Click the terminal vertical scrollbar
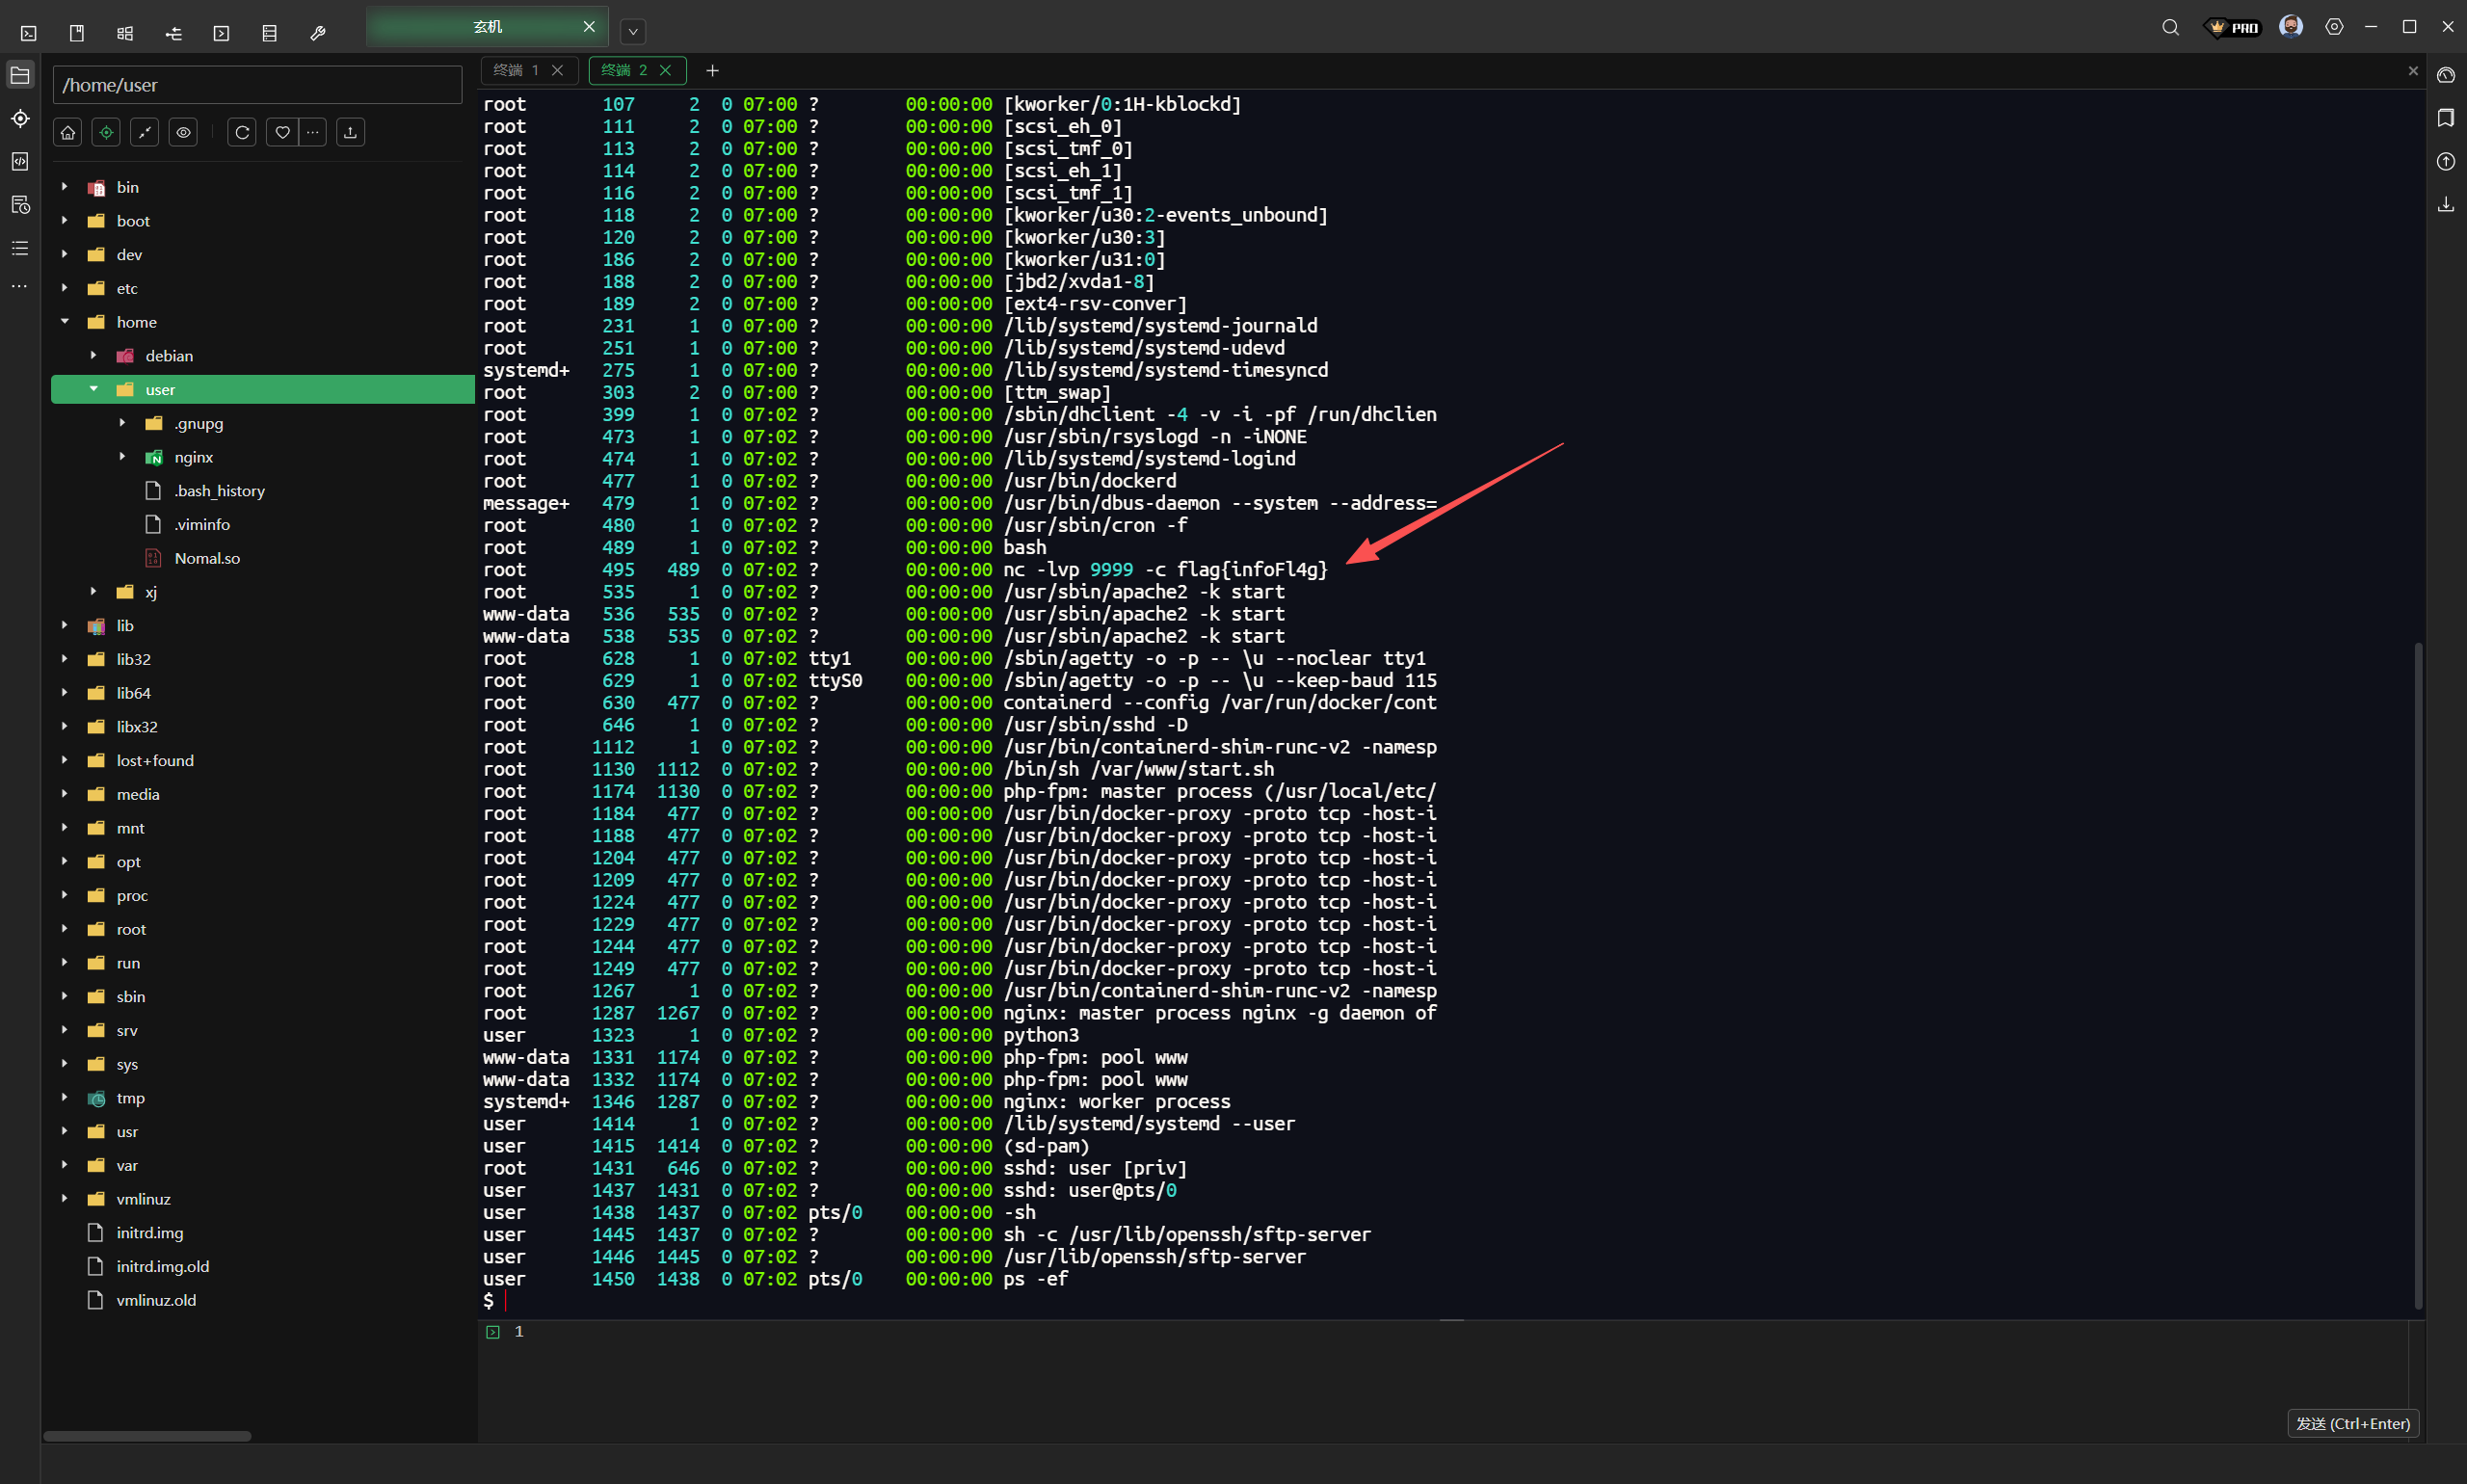 [x=2418, y=970]
